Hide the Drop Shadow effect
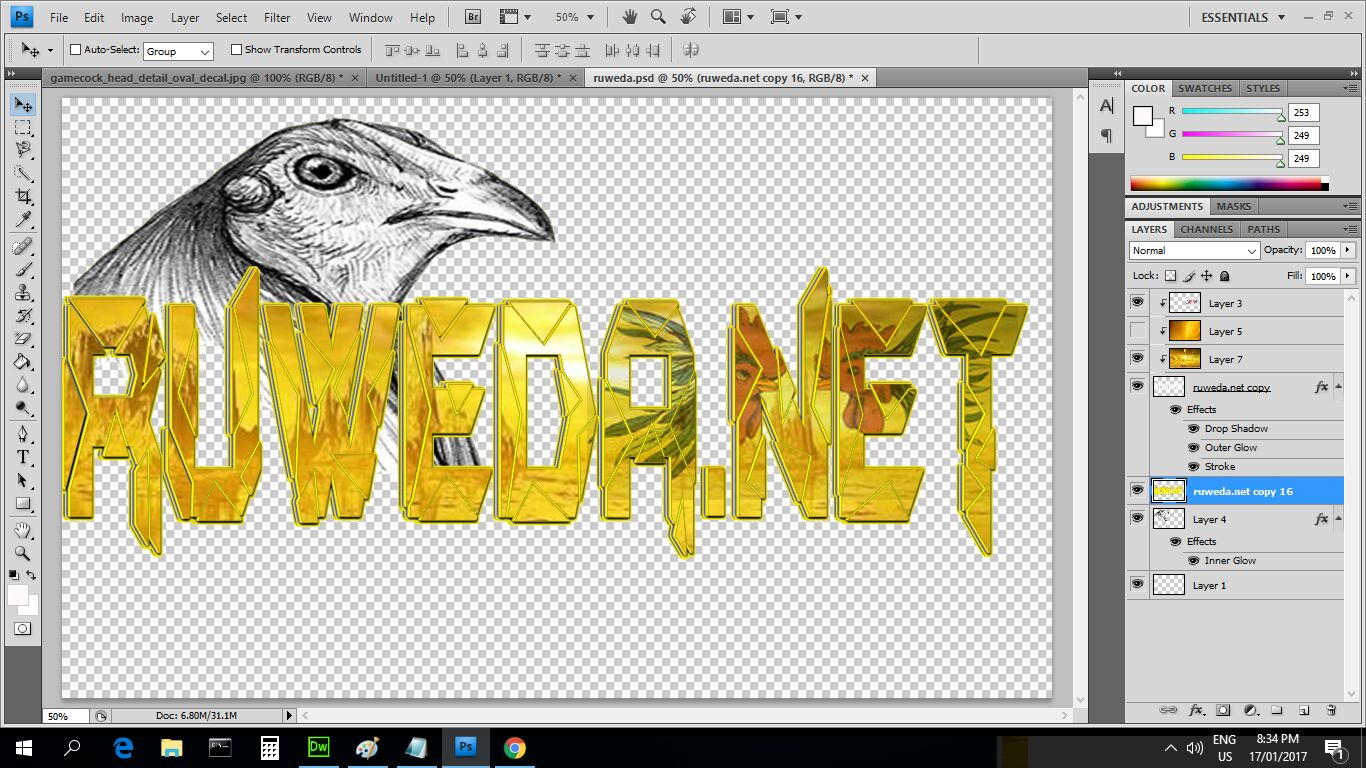 point(1193,429)
